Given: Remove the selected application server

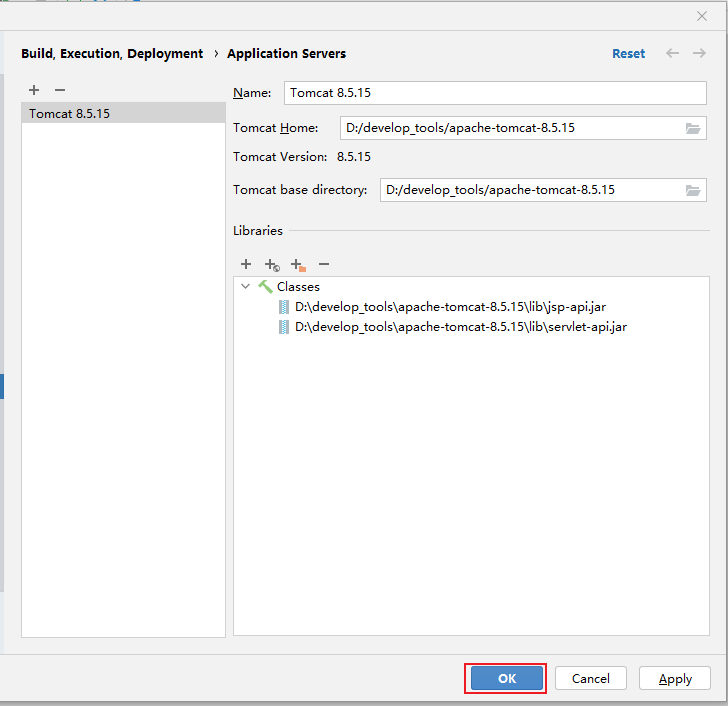Looking at the screenshot, I should [x=60, y=90].
